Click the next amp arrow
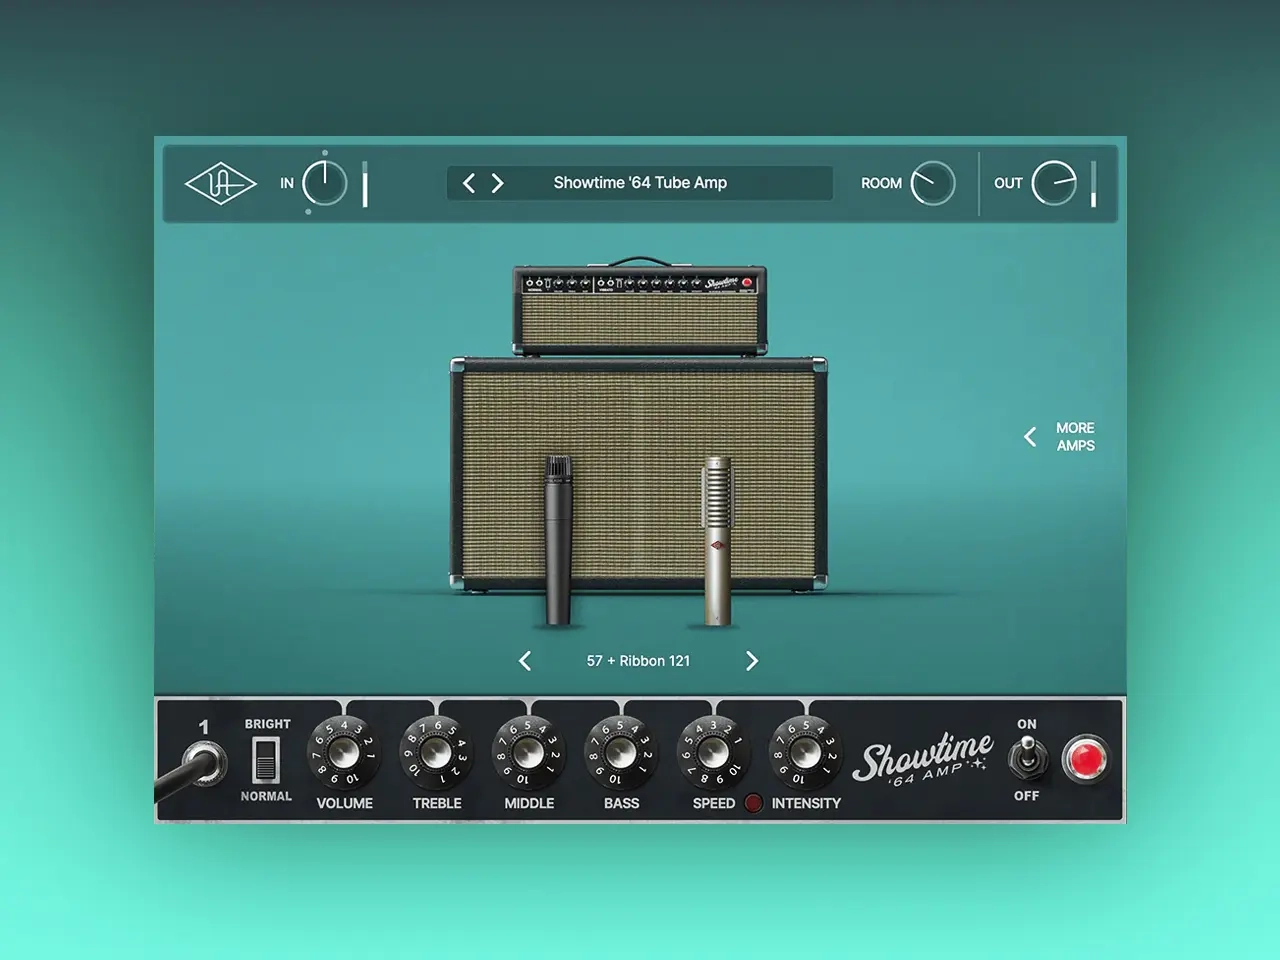Image resolution: width=1280 pixels, height=960 pixels. [499, 183]
